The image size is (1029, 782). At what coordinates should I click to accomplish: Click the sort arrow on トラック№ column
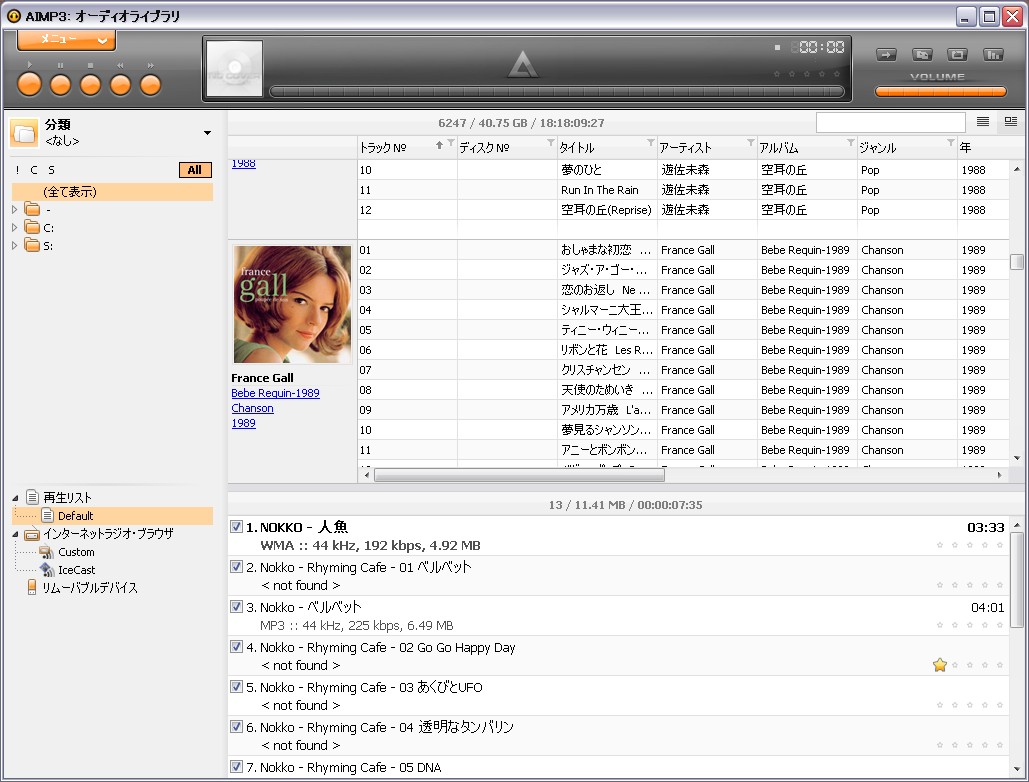(x=439, y=145)
